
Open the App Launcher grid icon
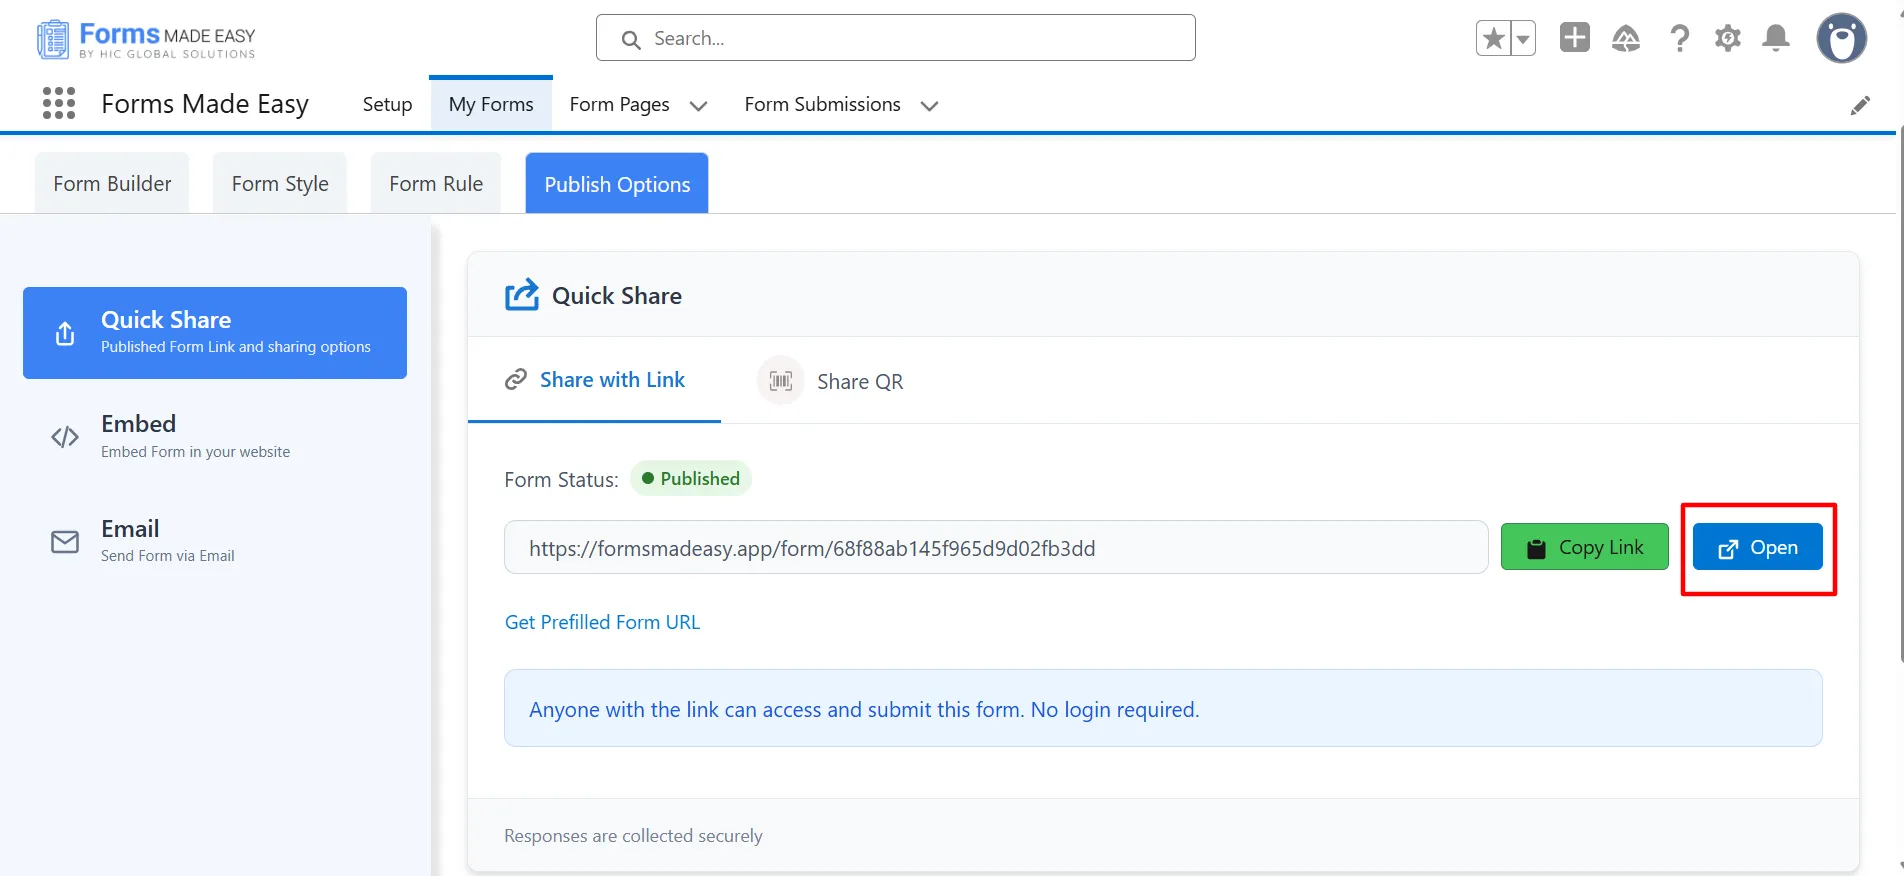pyautogui.click(x=59, y=103)
